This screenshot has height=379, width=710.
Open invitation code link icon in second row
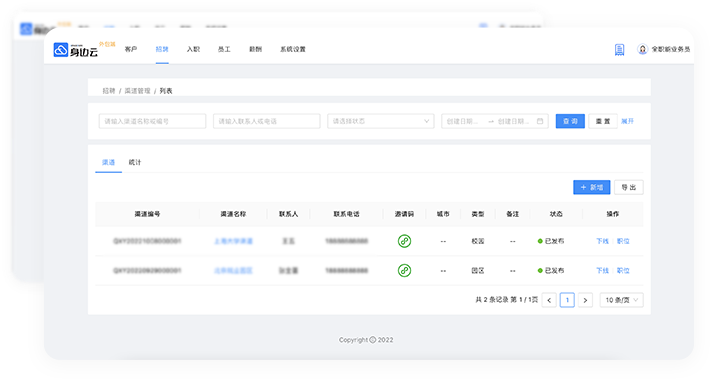tap(404, 270)
